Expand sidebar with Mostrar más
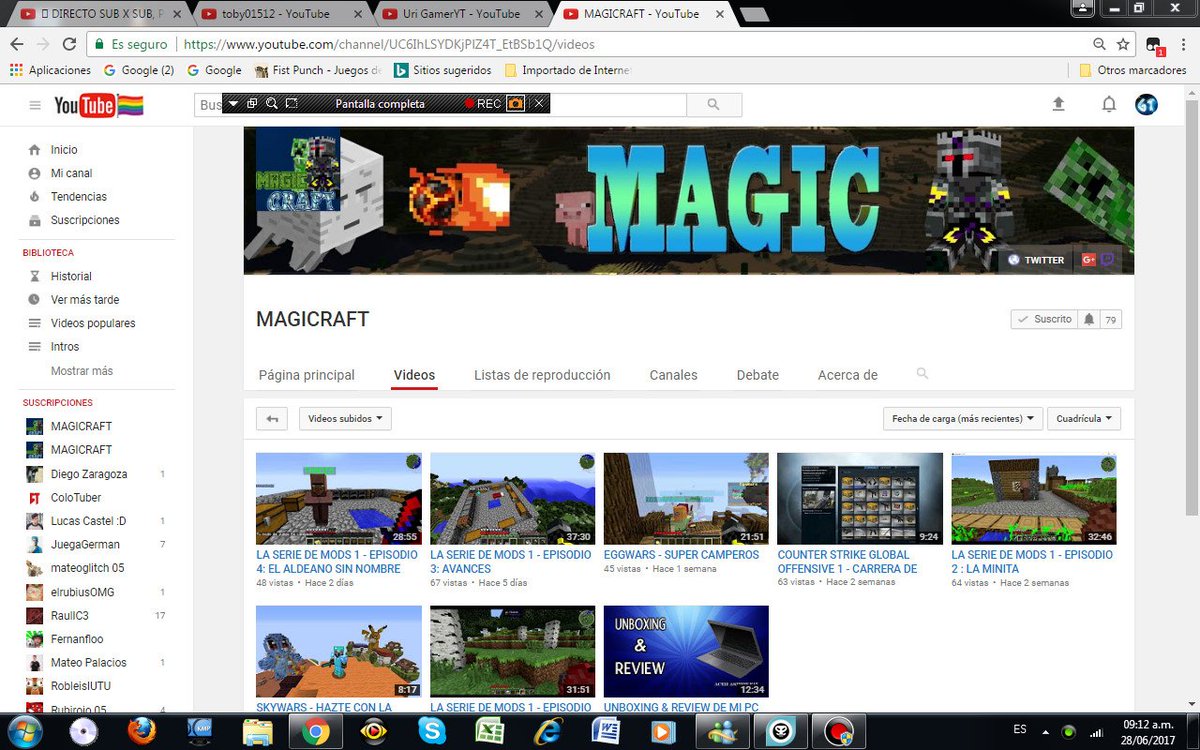The width and height of the screenshot is (1200, 750). pos(82,371)
